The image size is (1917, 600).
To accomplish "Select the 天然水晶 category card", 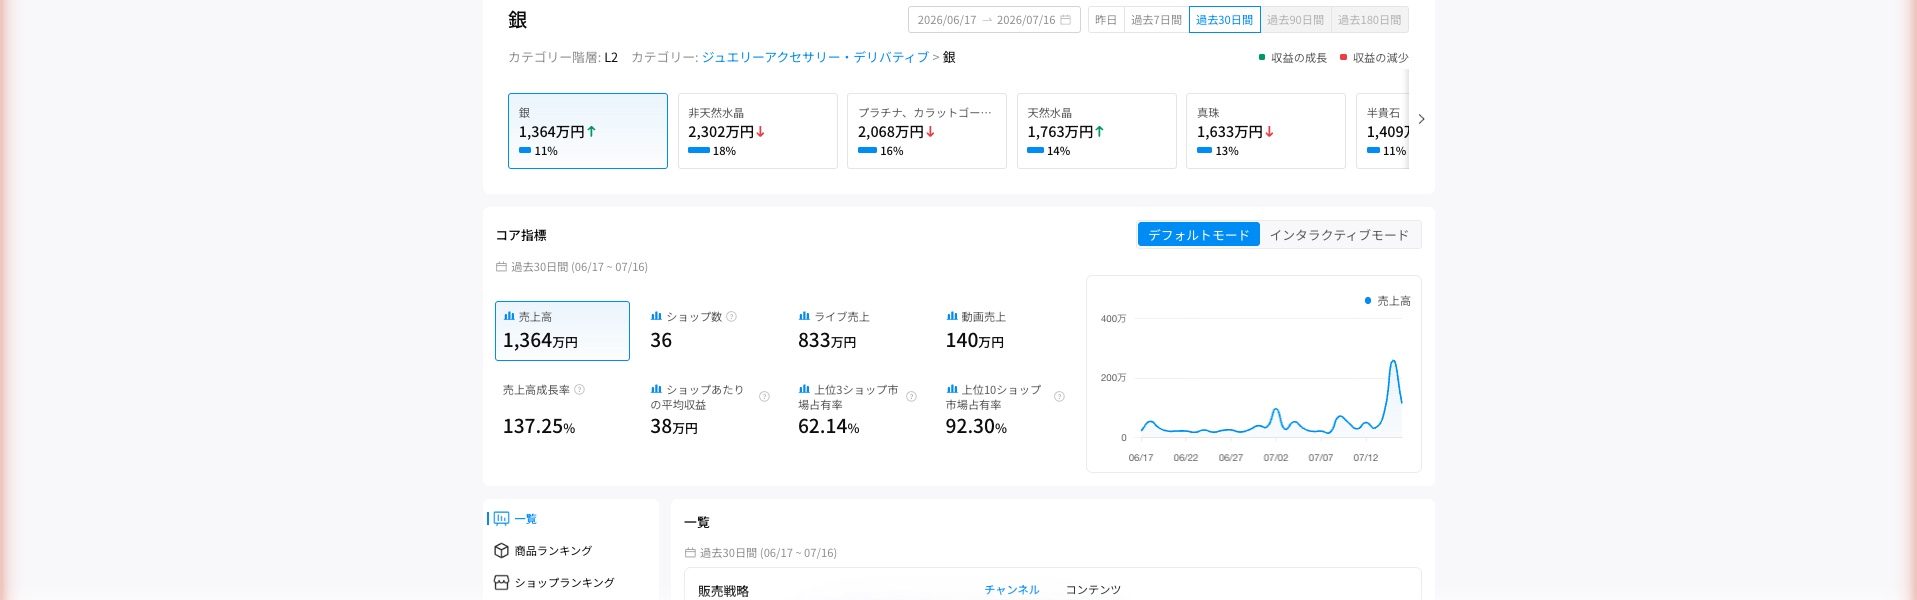I will point(1097,131).
